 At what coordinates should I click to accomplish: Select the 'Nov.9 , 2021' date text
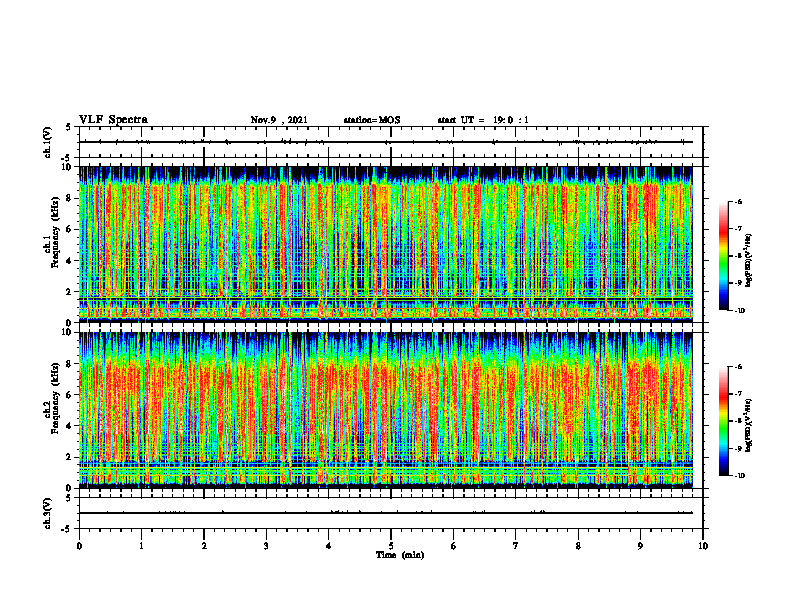(x=279, y=120)
